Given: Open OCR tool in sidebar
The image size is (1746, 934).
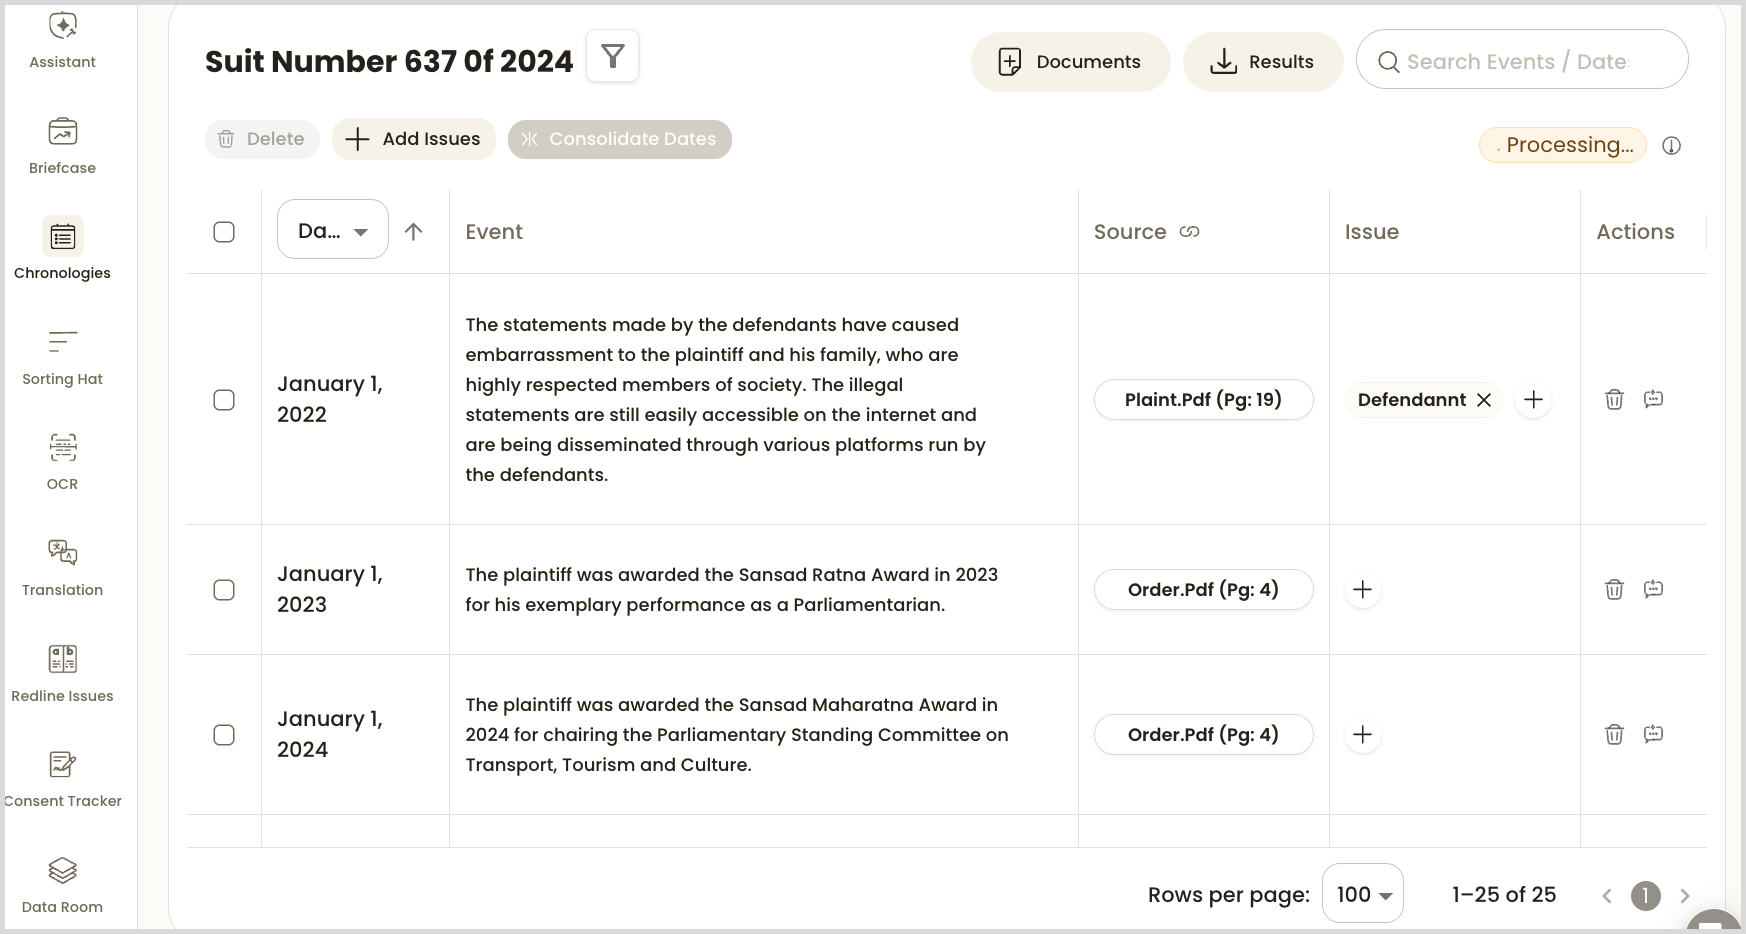Looking at the screenshot, I should pos(62,460).
